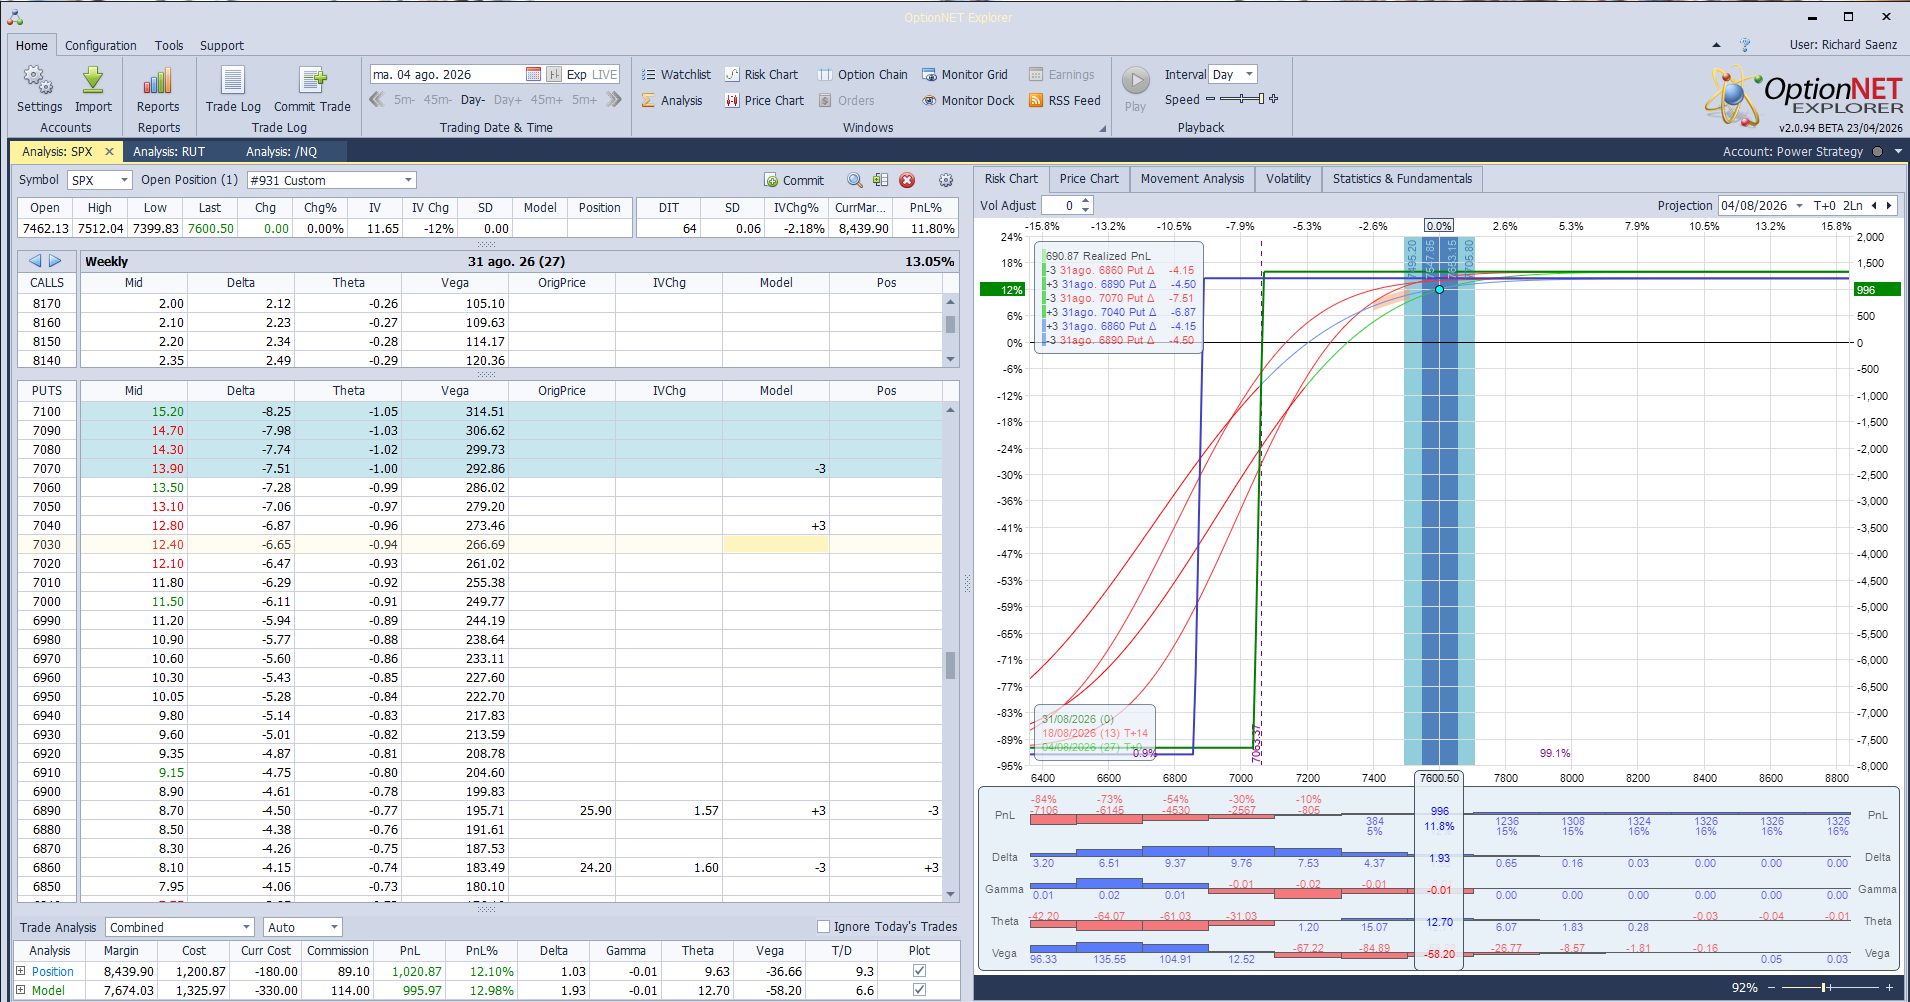Open the help question-mark icon near User
The image size is (1910, 1002).
1745,45
